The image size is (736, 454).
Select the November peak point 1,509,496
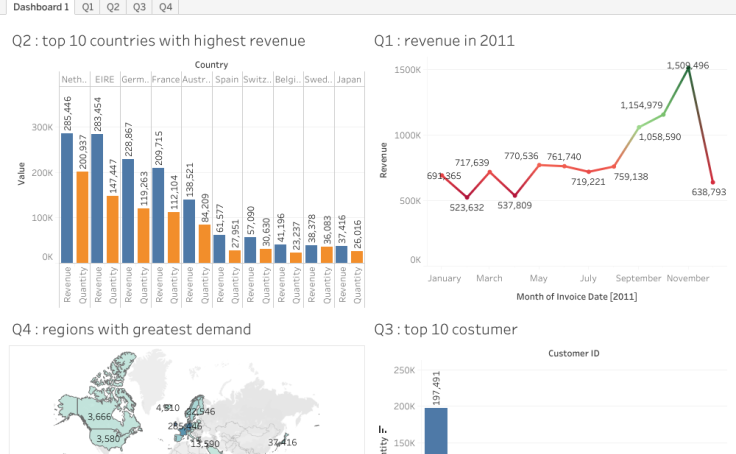coord(689,68)
